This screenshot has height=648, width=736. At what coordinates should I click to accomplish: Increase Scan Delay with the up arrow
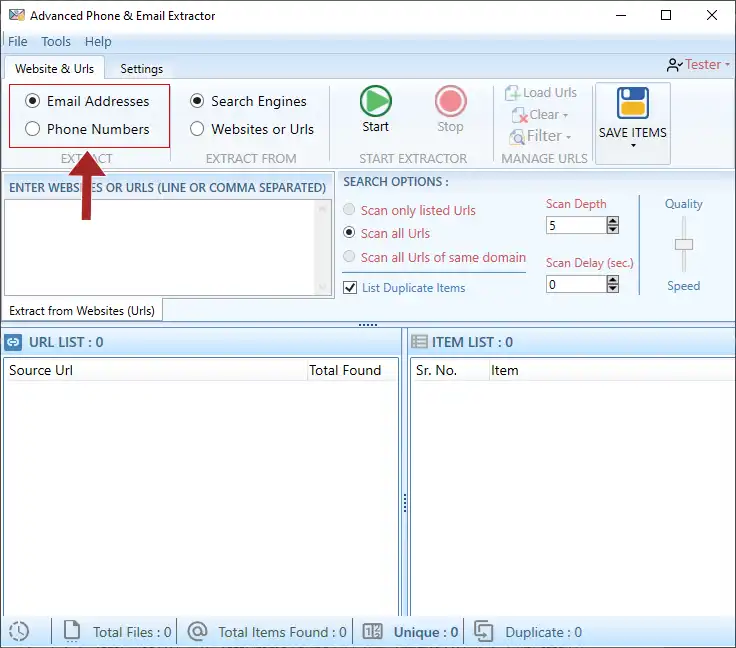point(613,280)
